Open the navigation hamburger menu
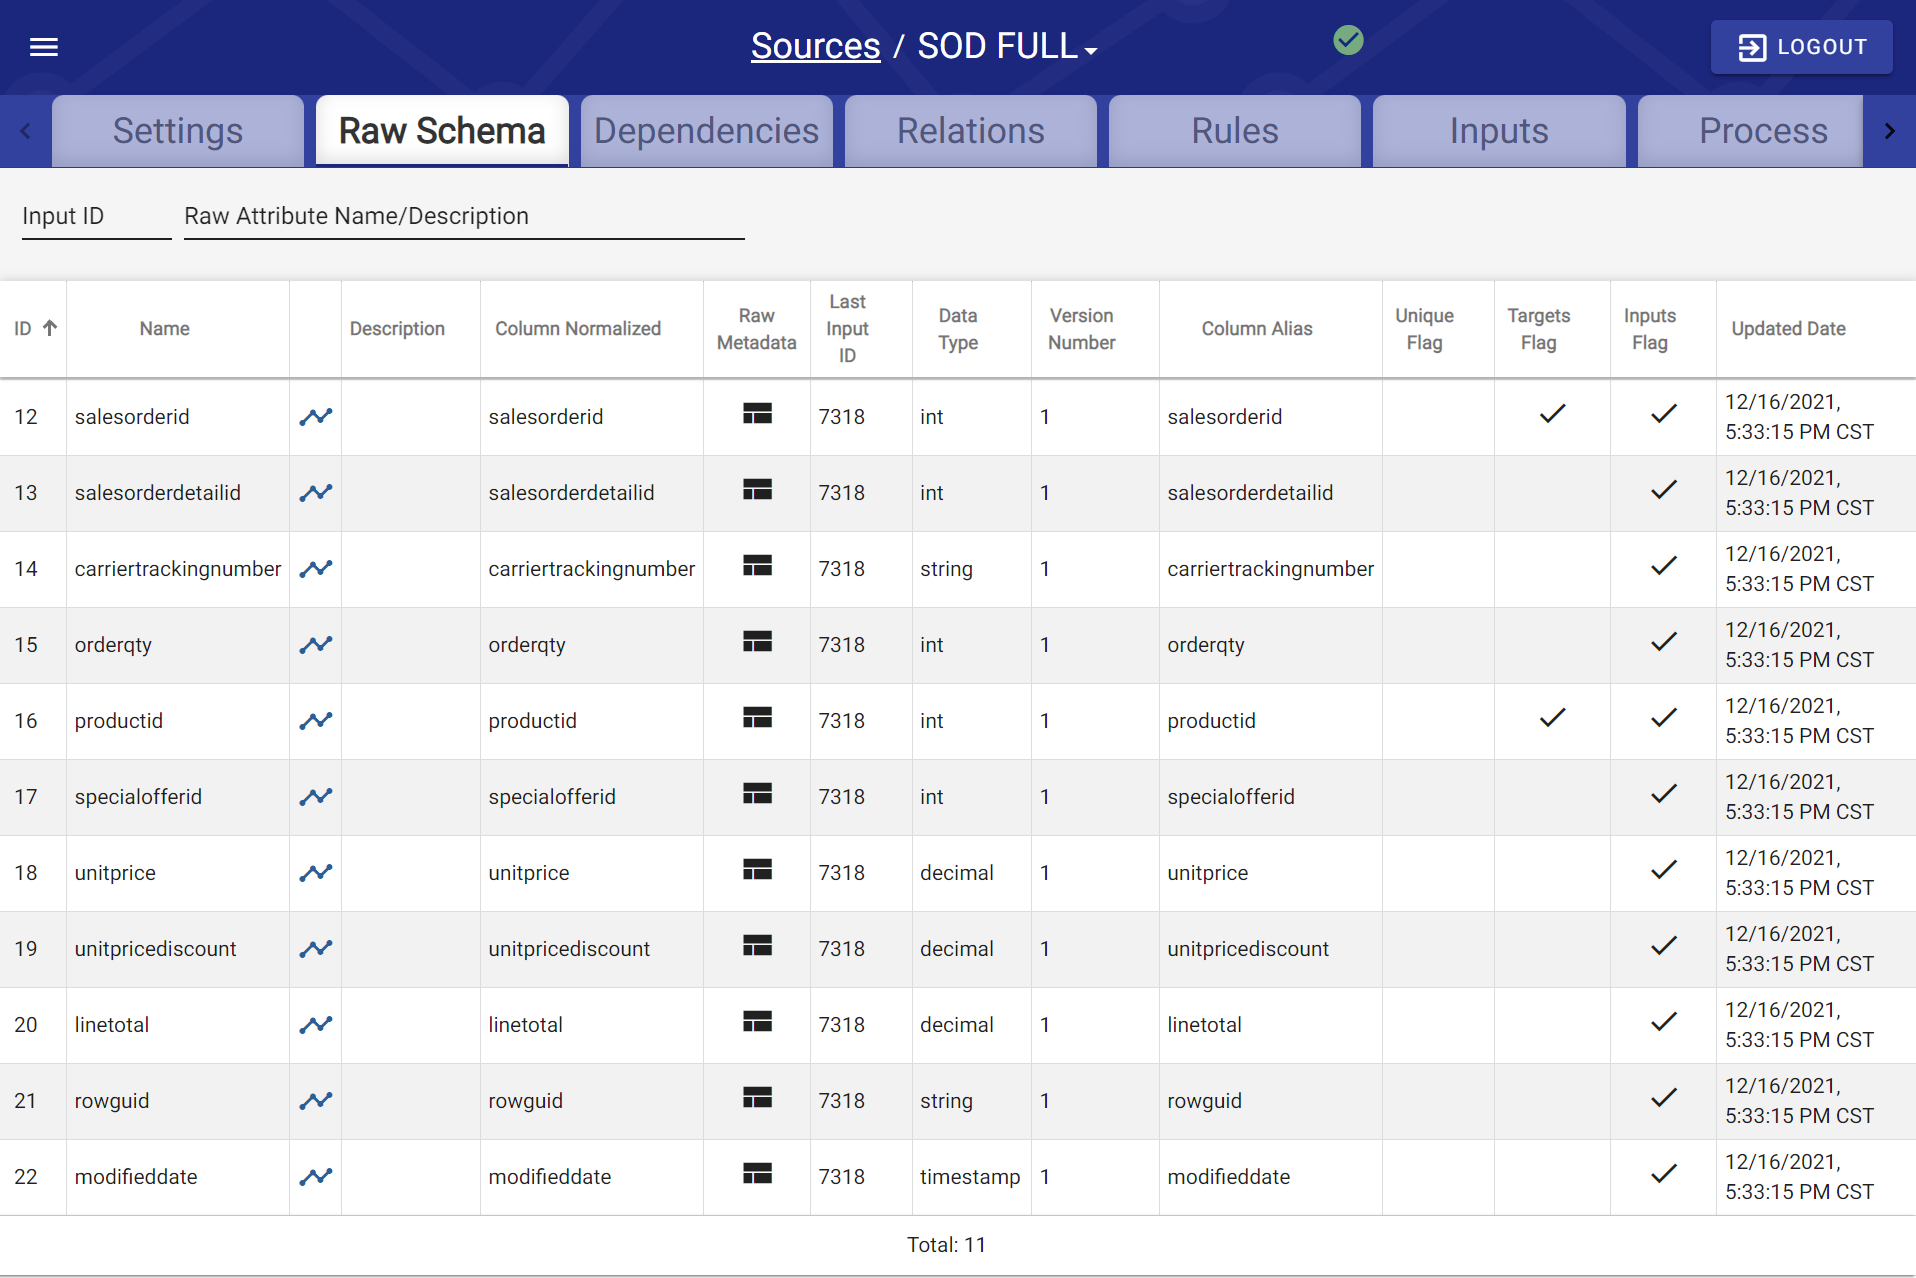1916x1278 pixels. pos(44,46)
